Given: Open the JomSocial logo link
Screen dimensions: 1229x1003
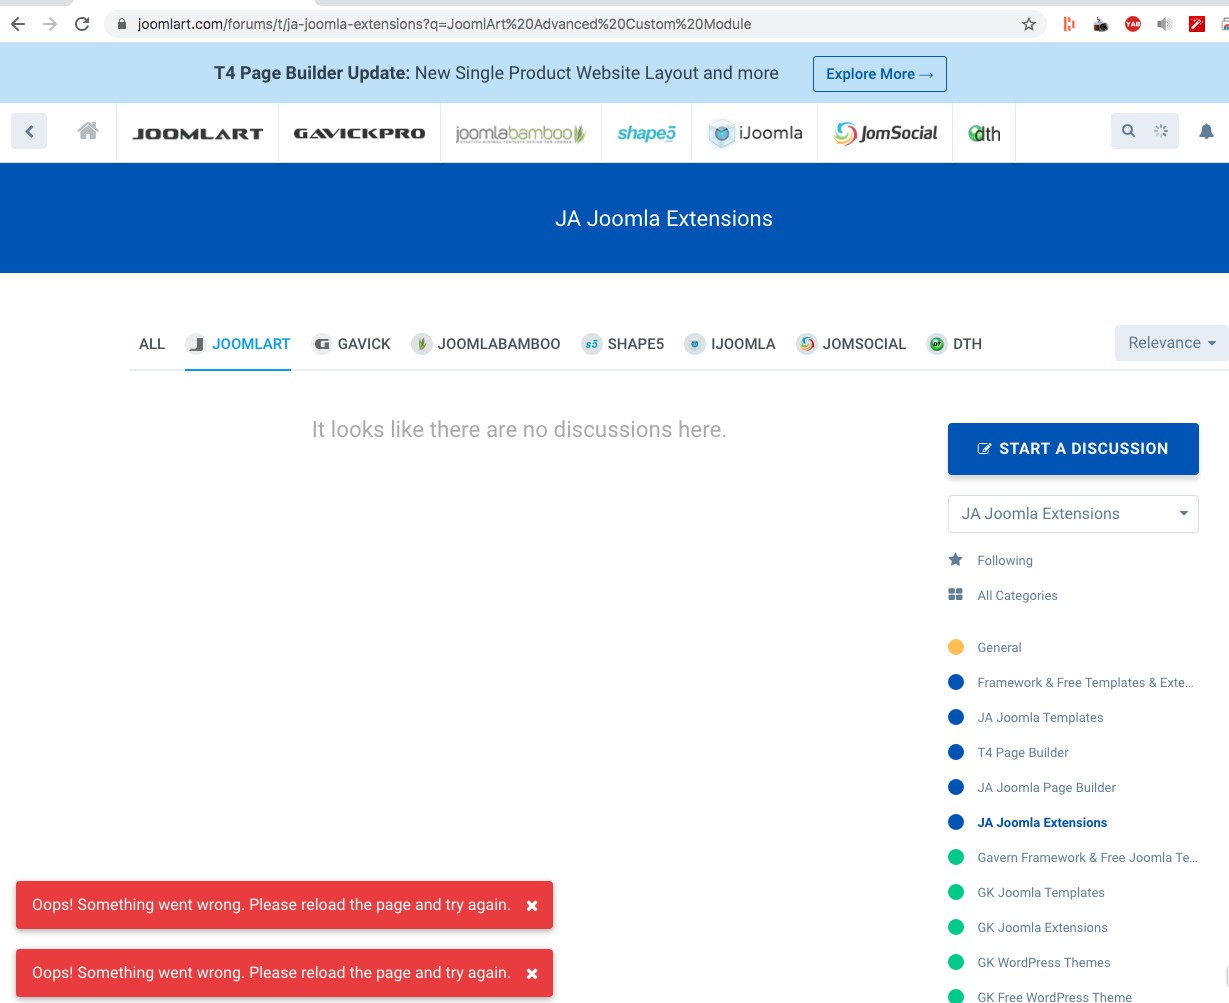Looking at the screenshot, I should pos(886,133).
